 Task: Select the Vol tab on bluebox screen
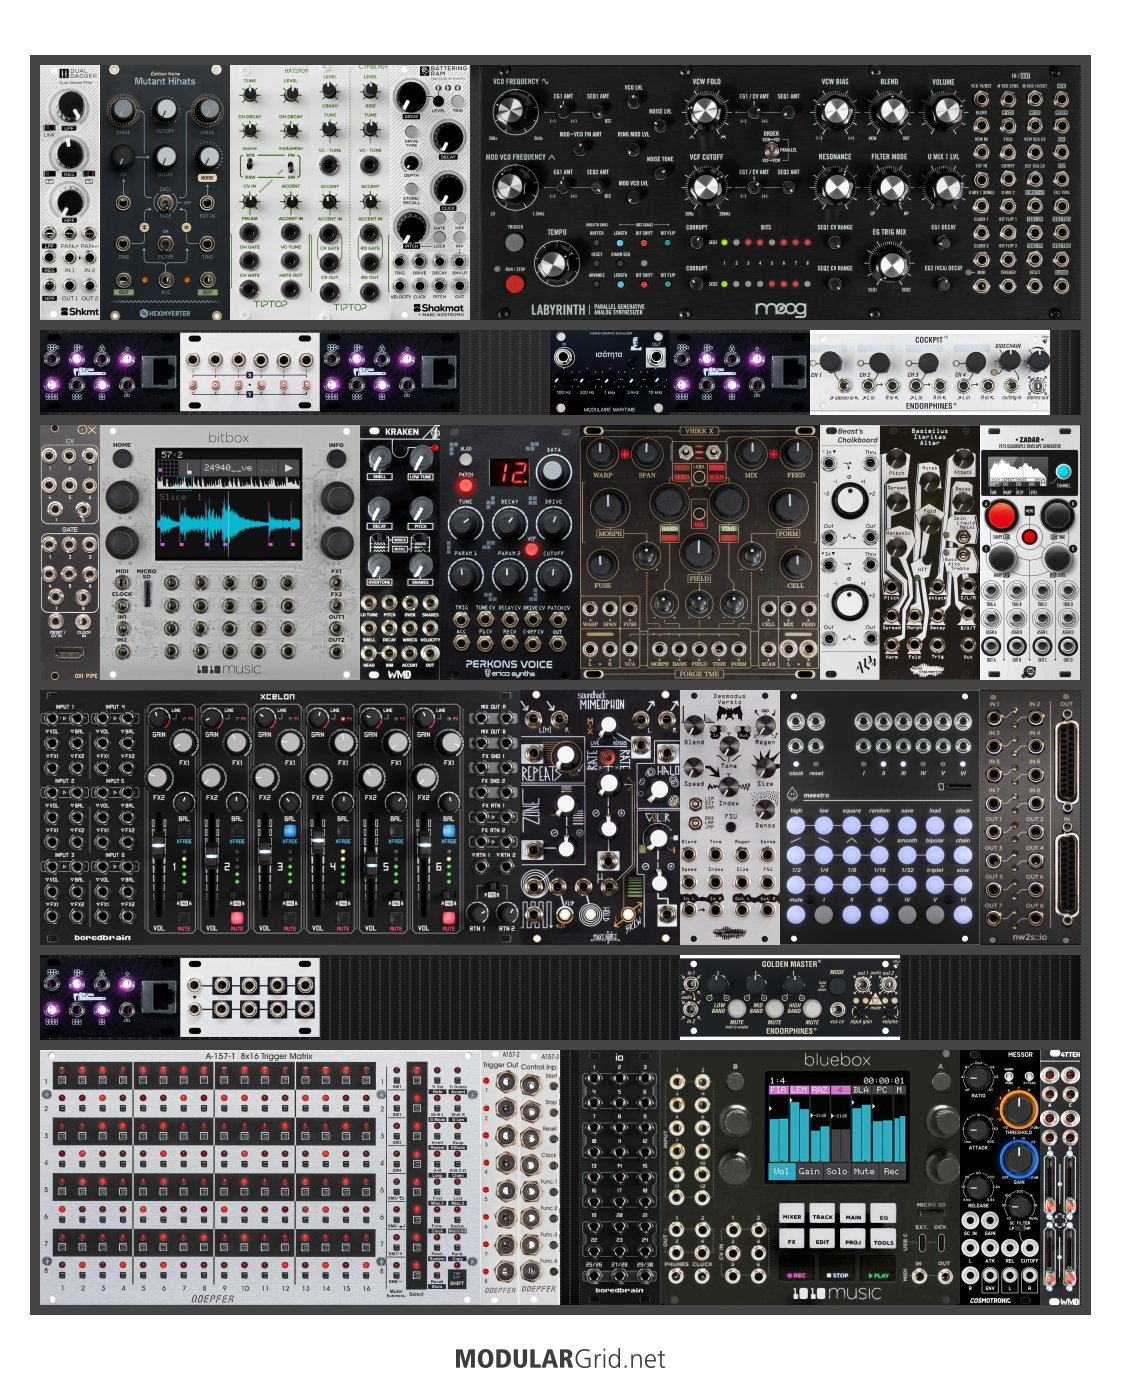click(781, 1171)
